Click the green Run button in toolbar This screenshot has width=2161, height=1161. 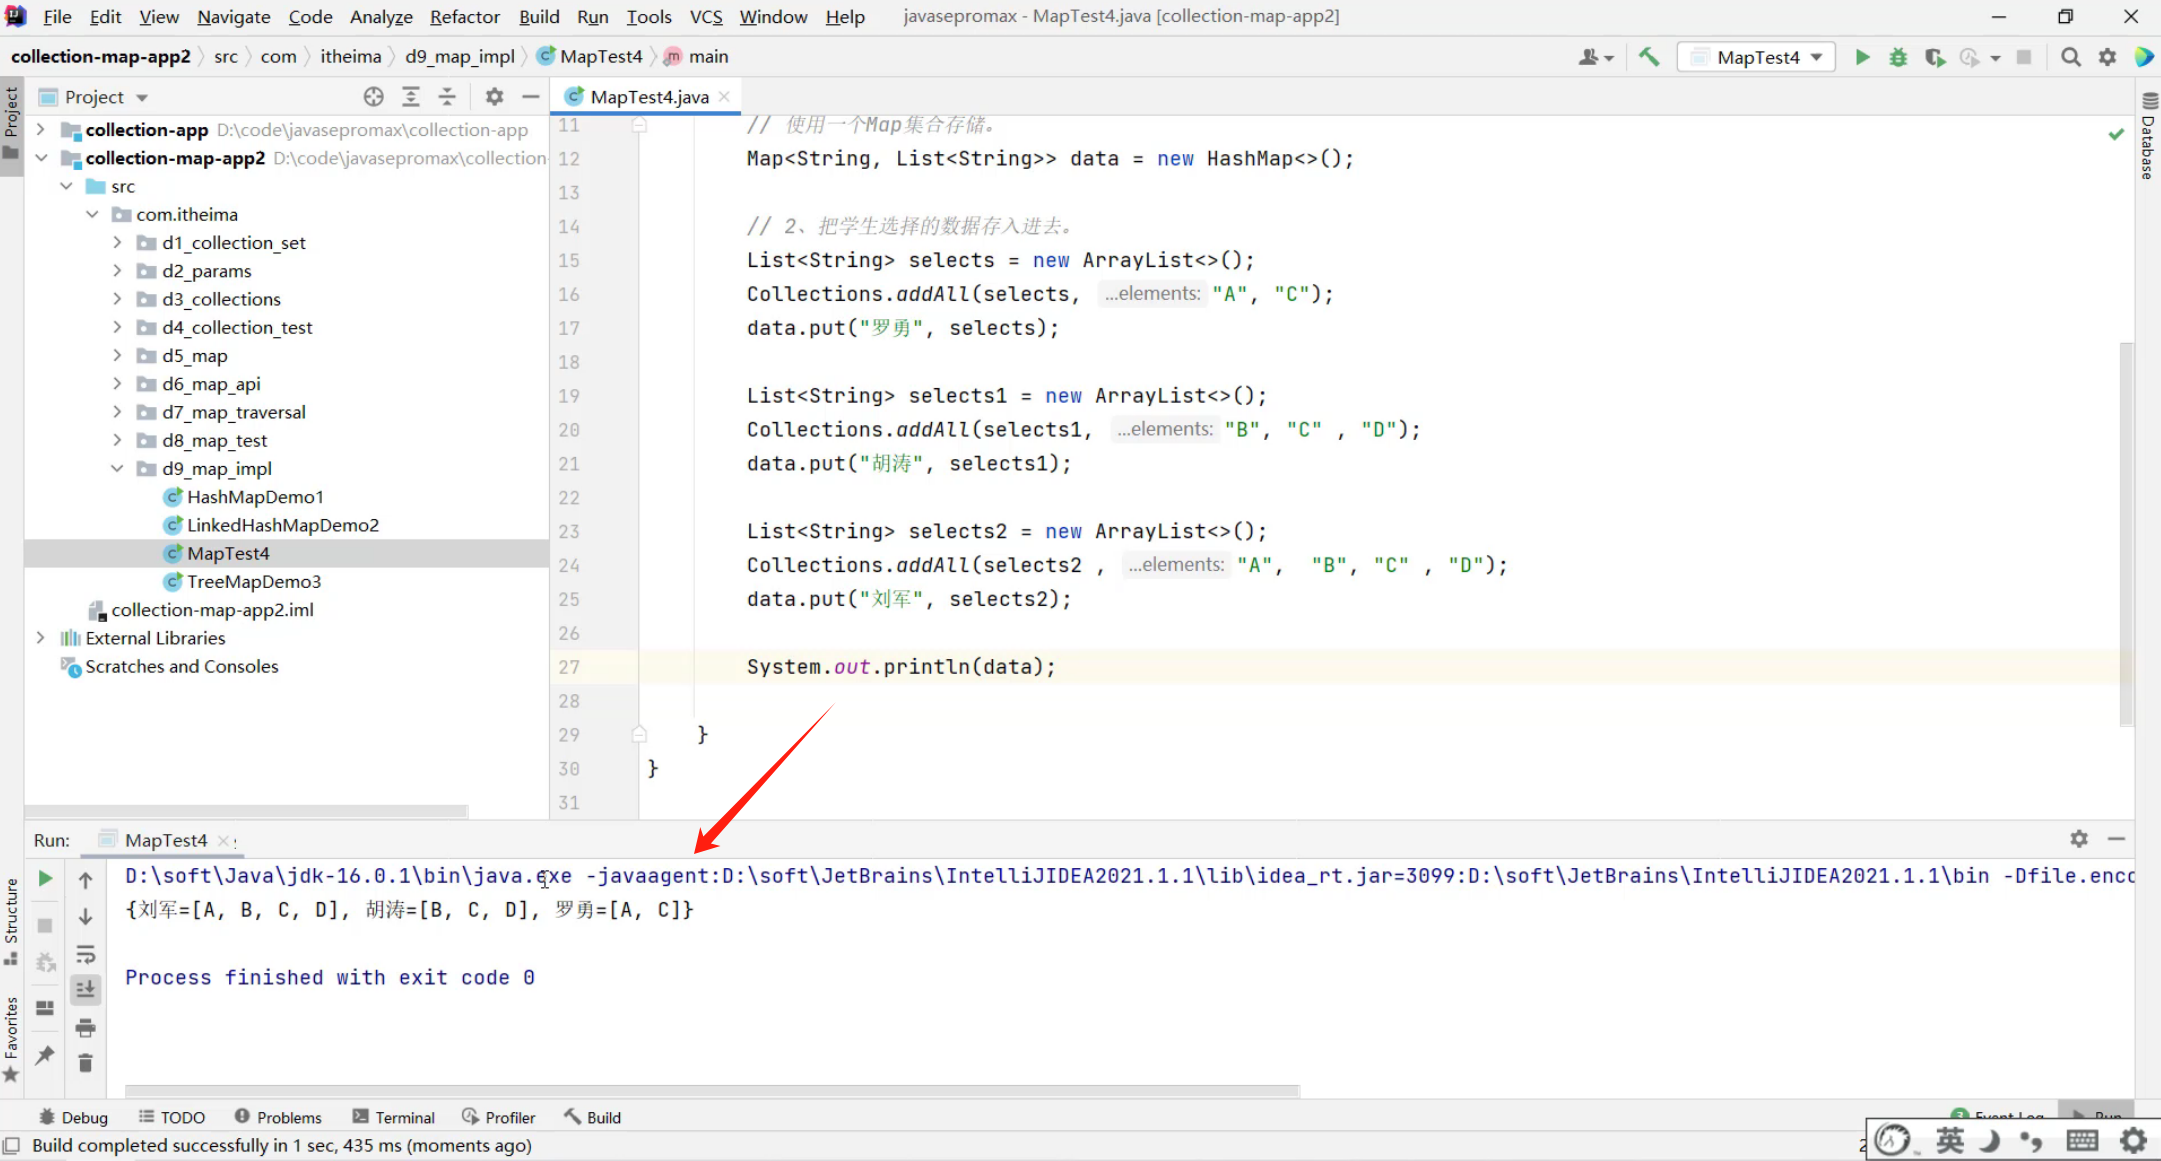point(1862,57)
